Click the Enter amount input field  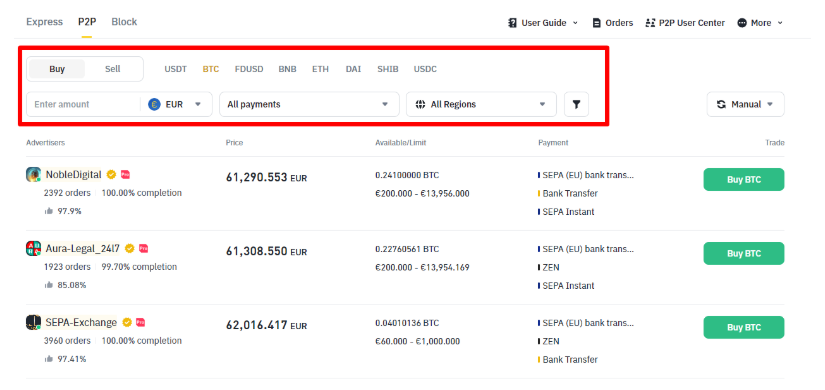83,104
